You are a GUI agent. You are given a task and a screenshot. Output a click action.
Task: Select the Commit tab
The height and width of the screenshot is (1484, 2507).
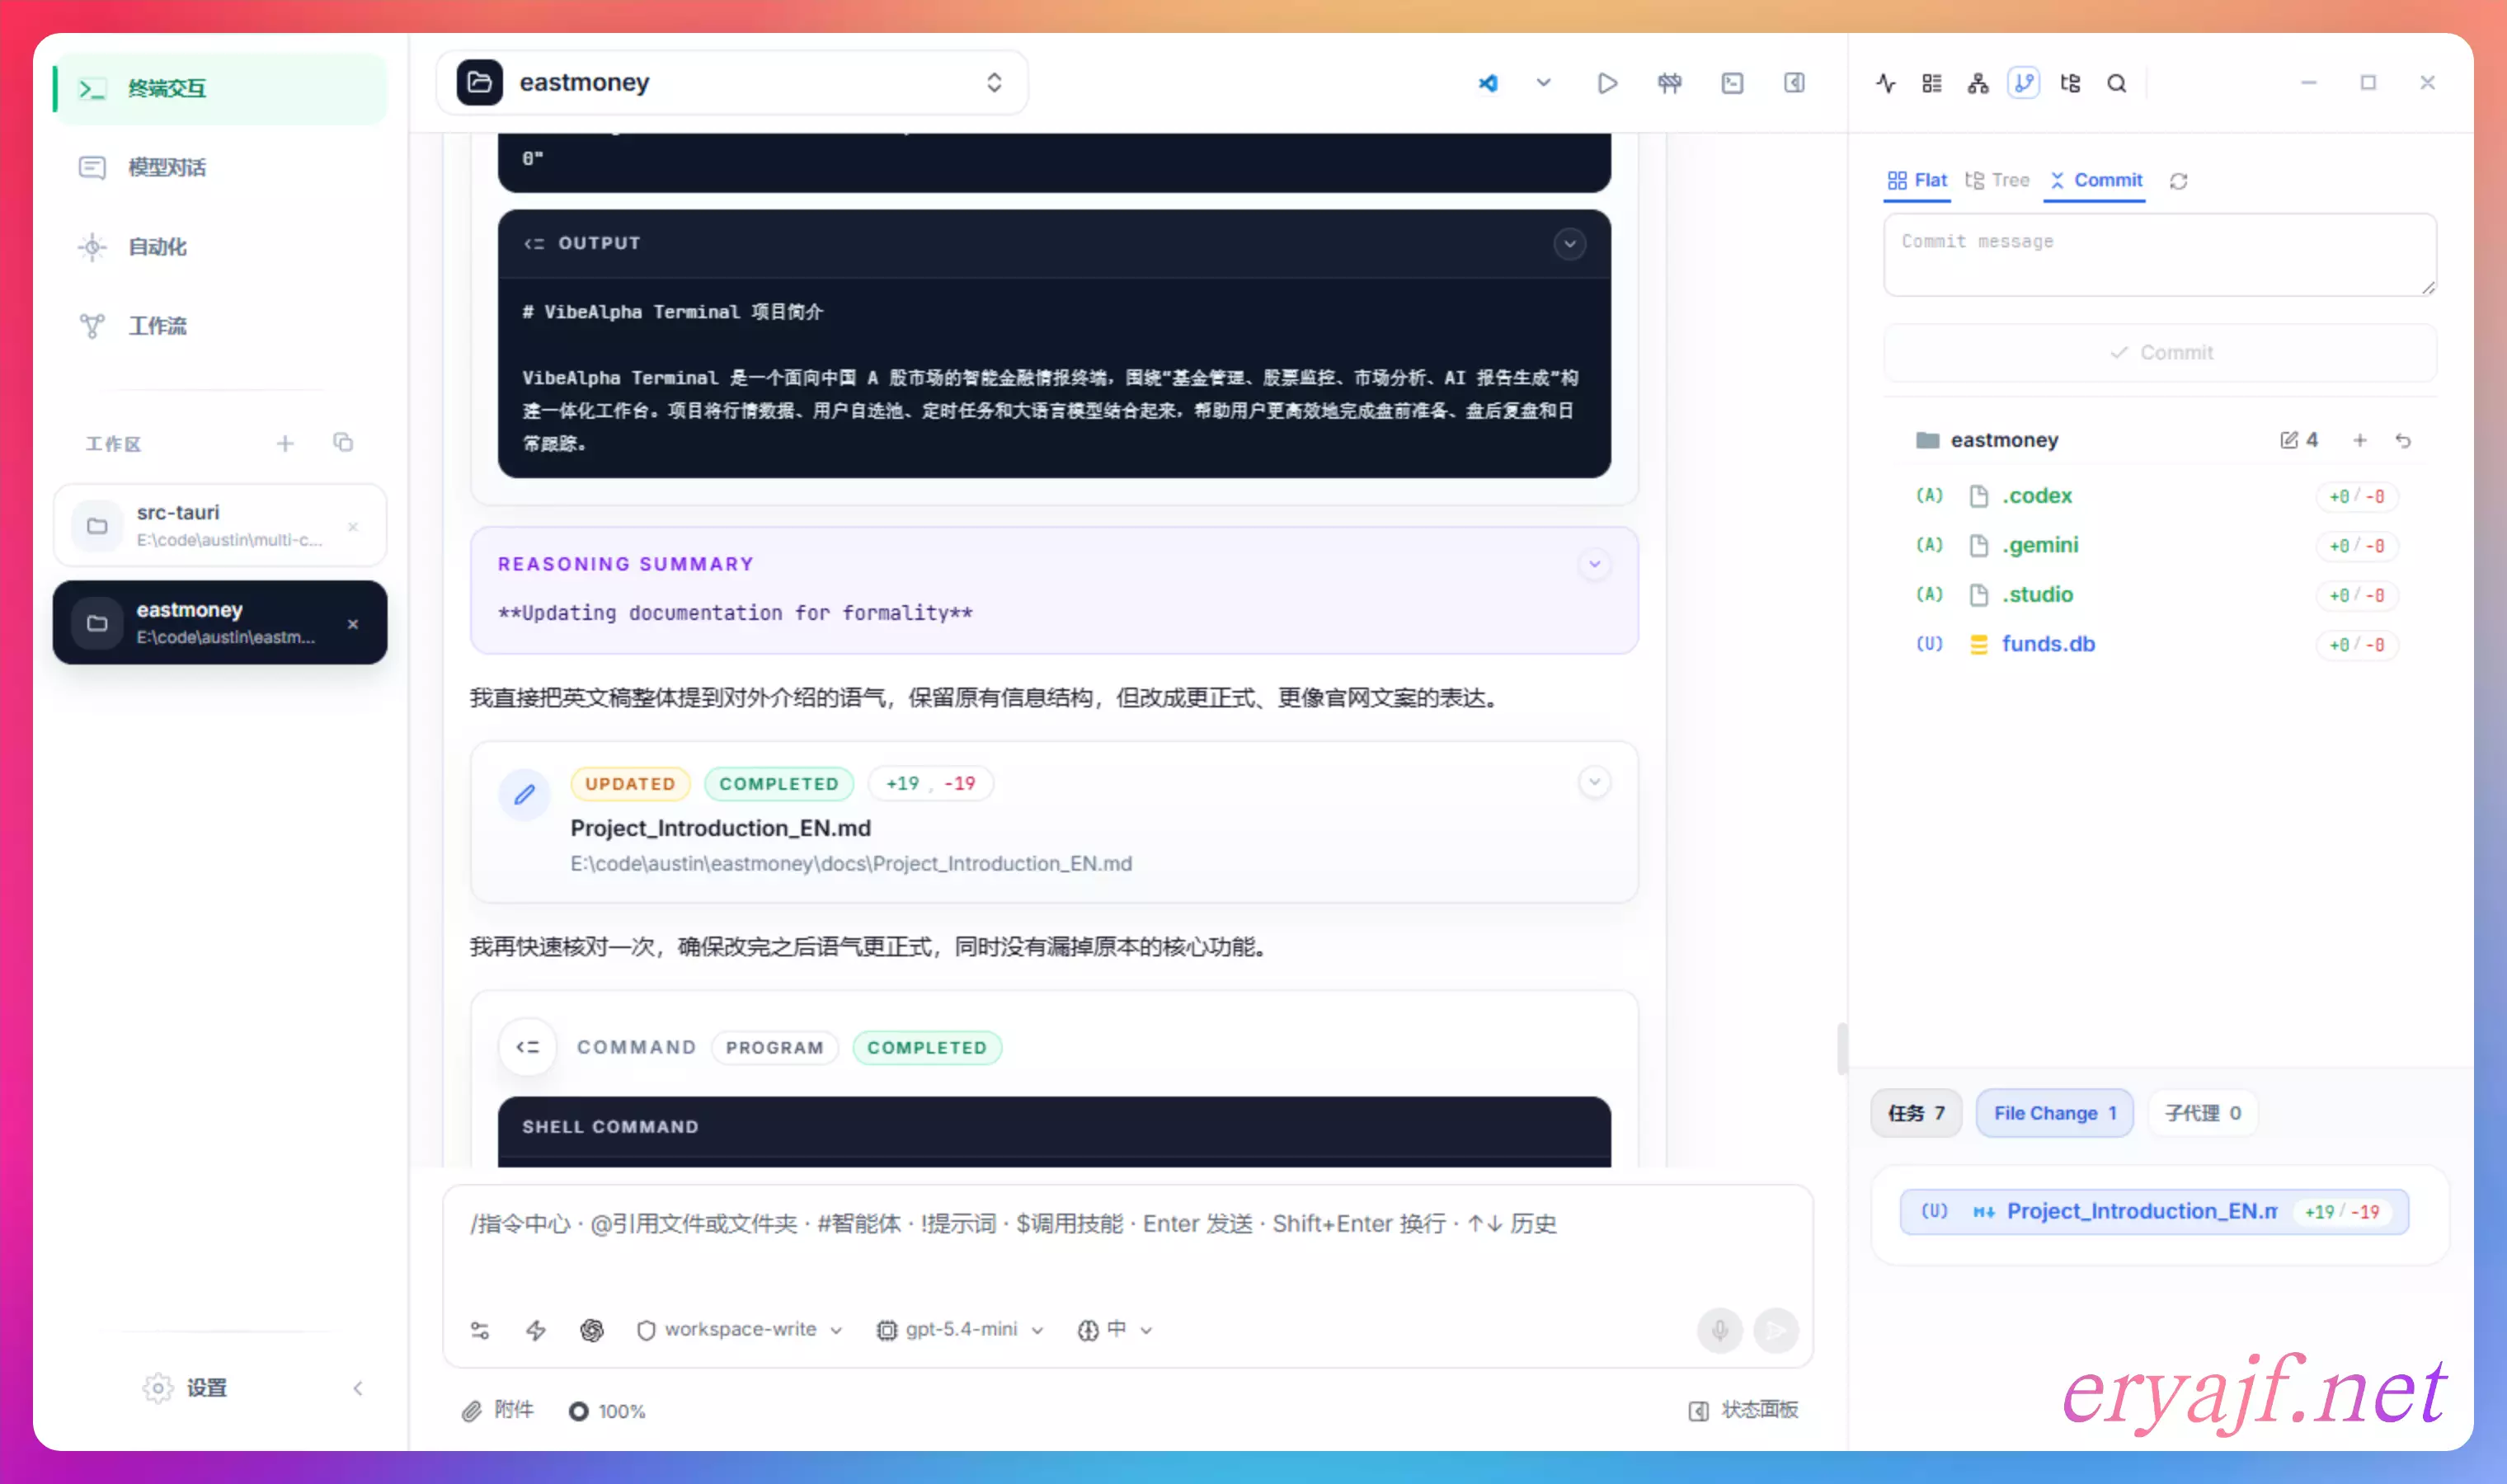pyautogui.click(x=2095, y=180)
